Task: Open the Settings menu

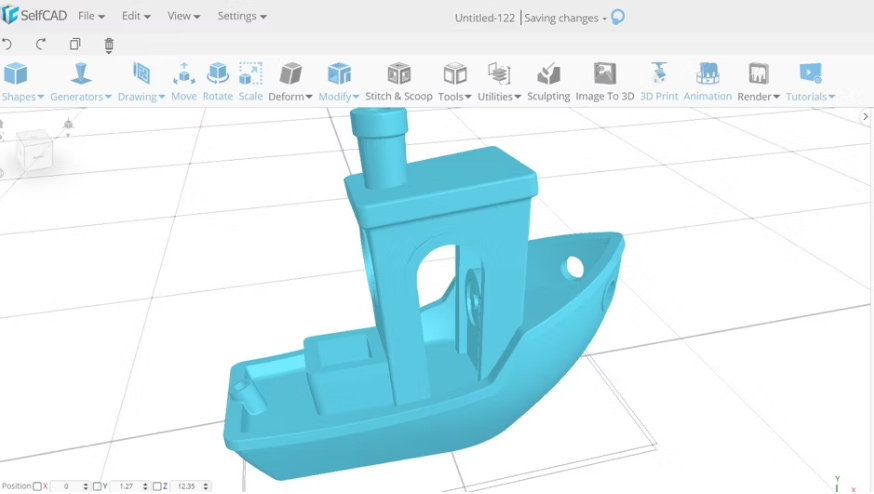Action: (242, 16)
